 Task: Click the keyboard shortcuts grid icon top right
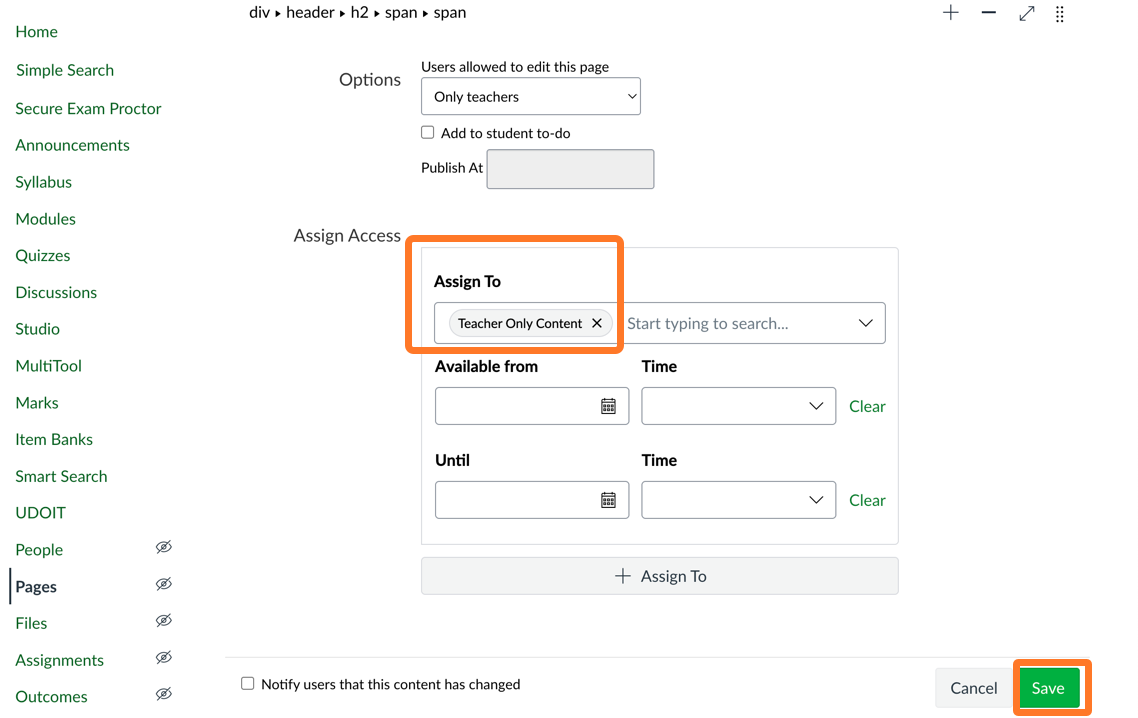coord(1060,13)
